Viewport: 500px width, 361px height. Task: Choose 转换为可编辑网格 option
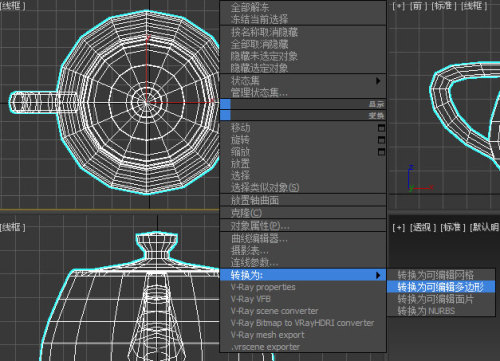[x=436, y=275]
